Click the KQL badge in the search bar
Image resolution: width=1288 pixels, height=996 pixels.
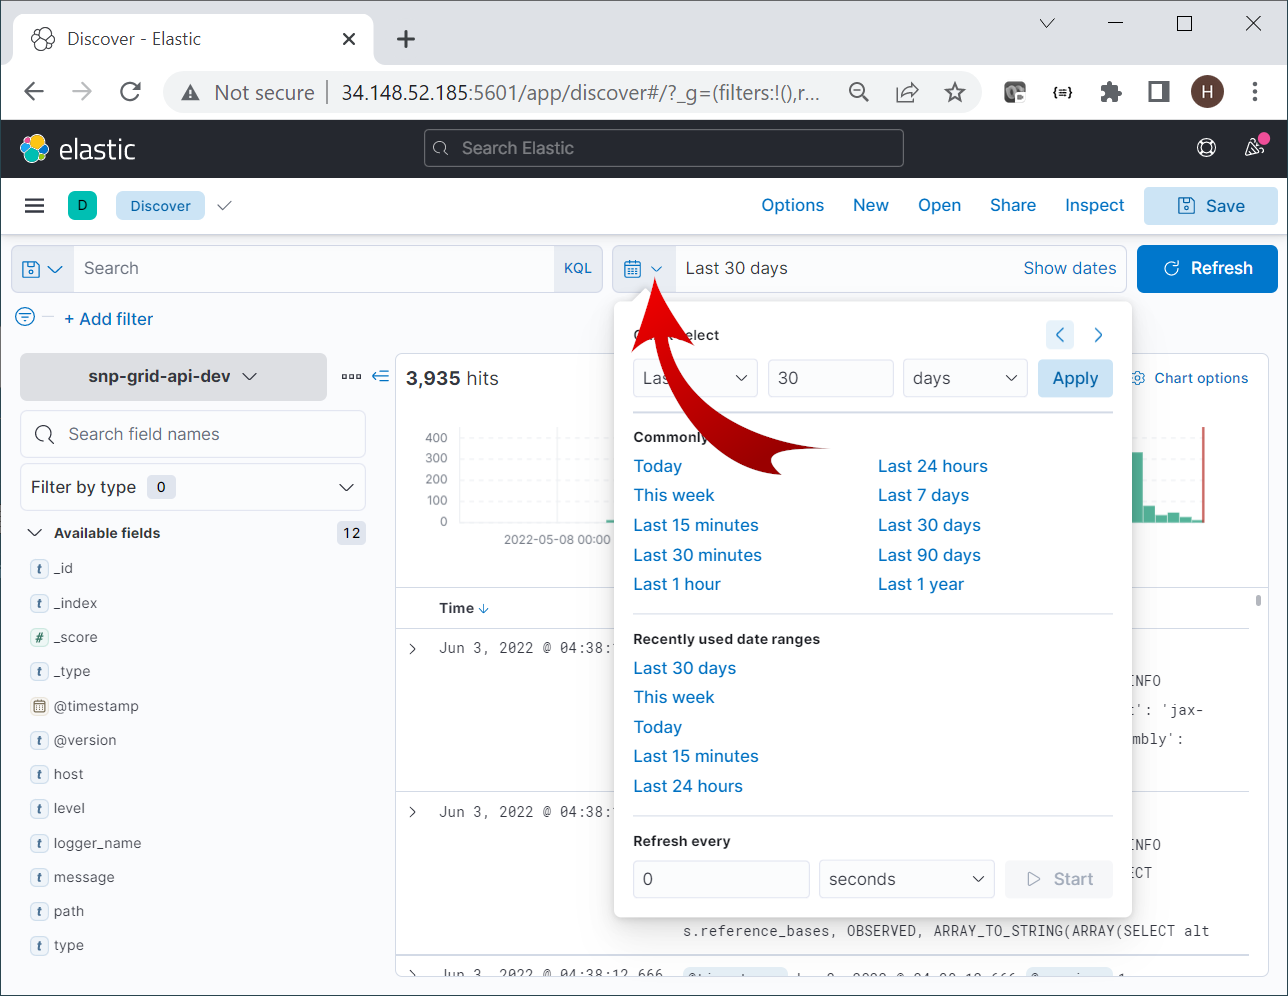tap(578, 268)
